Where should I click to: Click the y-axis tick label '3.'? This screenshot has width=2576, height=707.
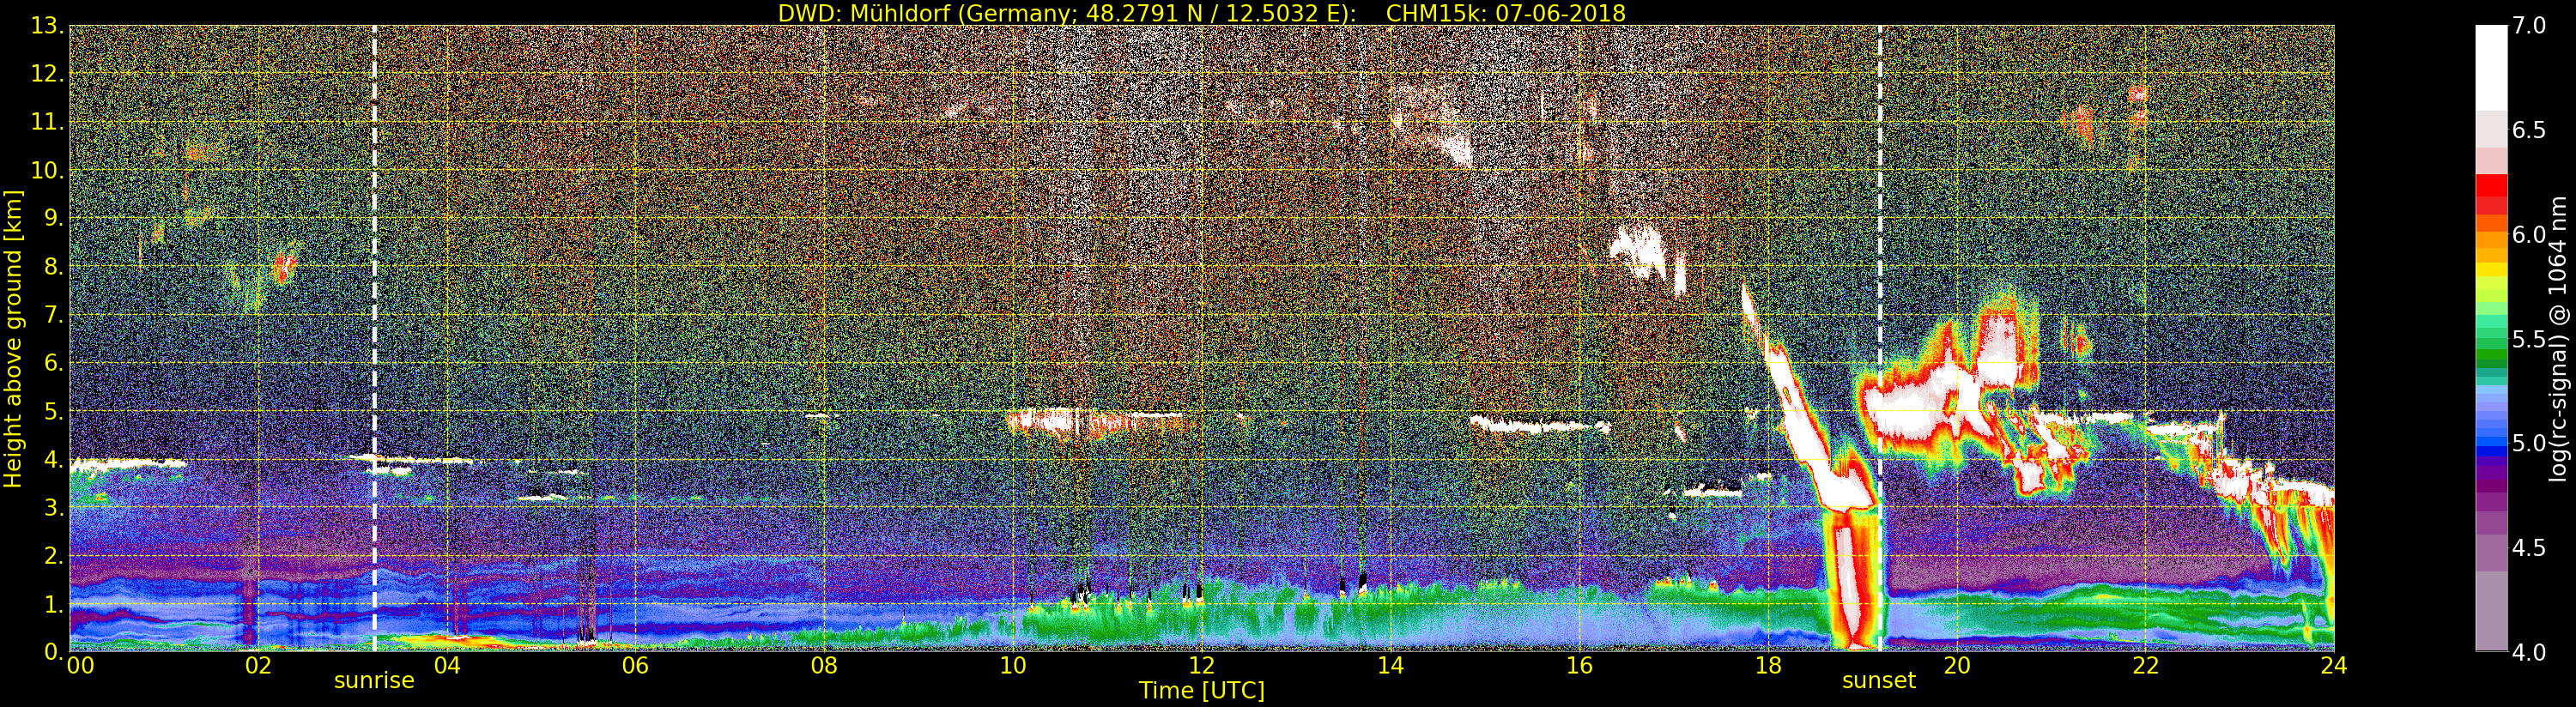tap(53, 507)
